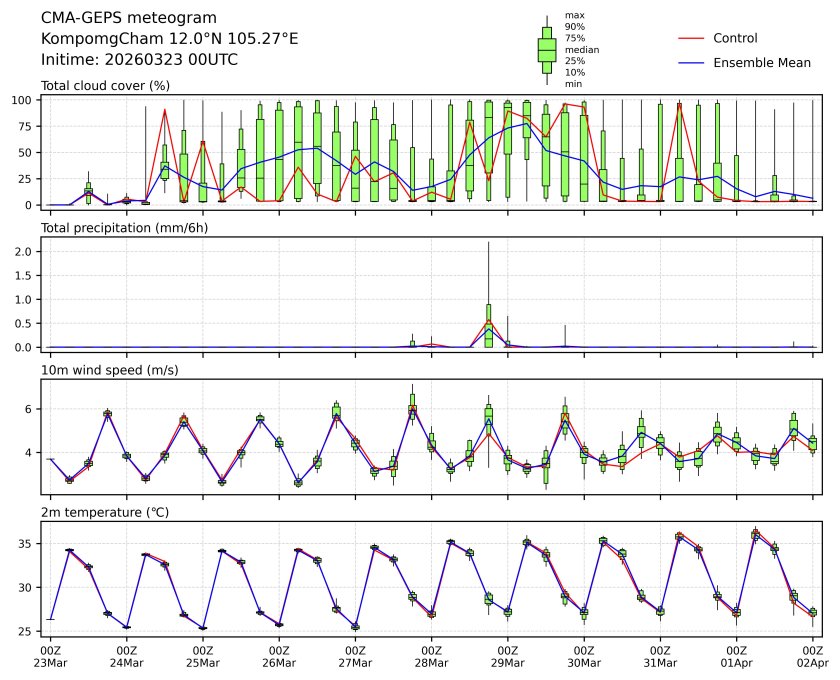Select the "Control" legend label
The width and height of the screenshot is (840, 680).
tap(735, 39)
